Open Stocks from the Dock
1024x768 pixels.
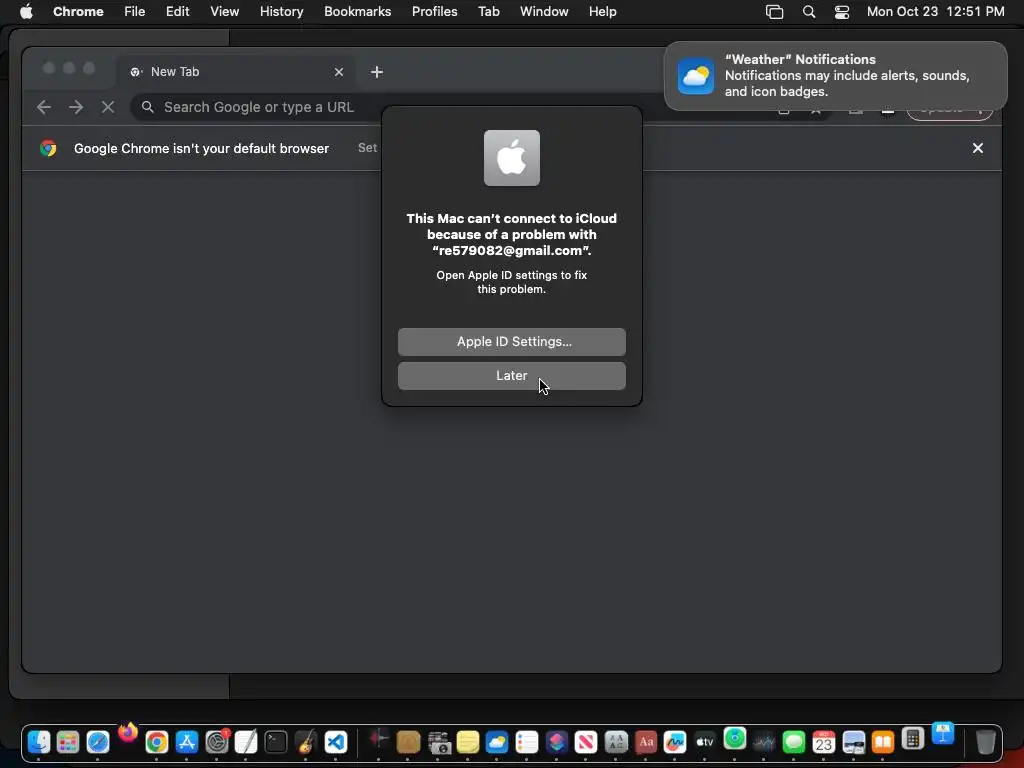click(x=764, y=742)
